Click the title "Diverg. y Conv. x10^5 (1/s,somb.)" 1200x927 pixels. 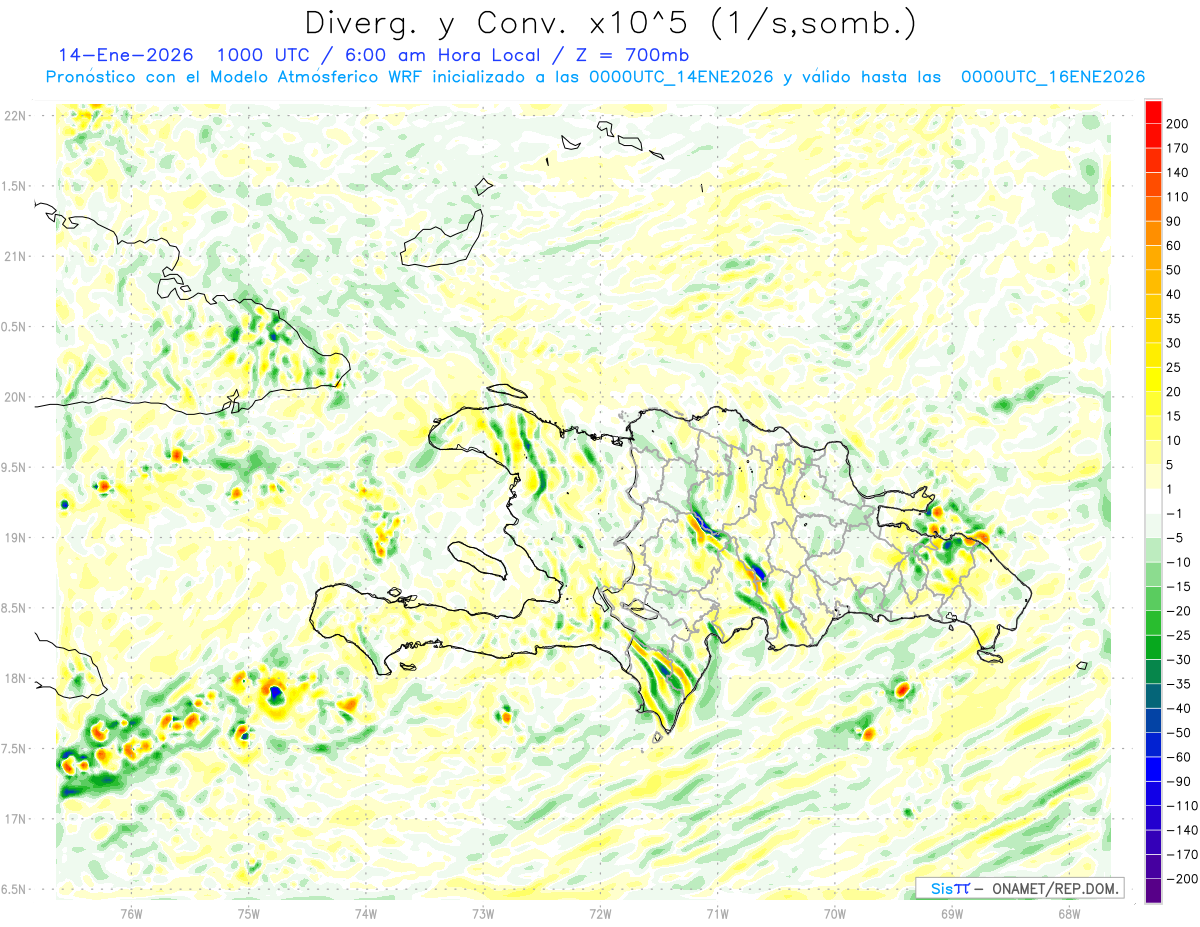coord(610,22)
